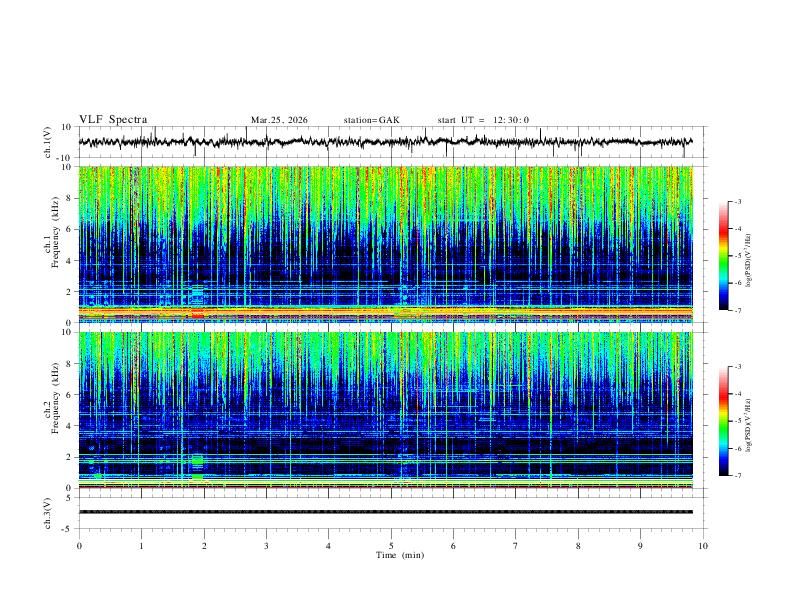This screenshot has height=612, width=792.
Task: Click the "-5" tick on ch.3(V) axis
Action: (x=68, y=529)
